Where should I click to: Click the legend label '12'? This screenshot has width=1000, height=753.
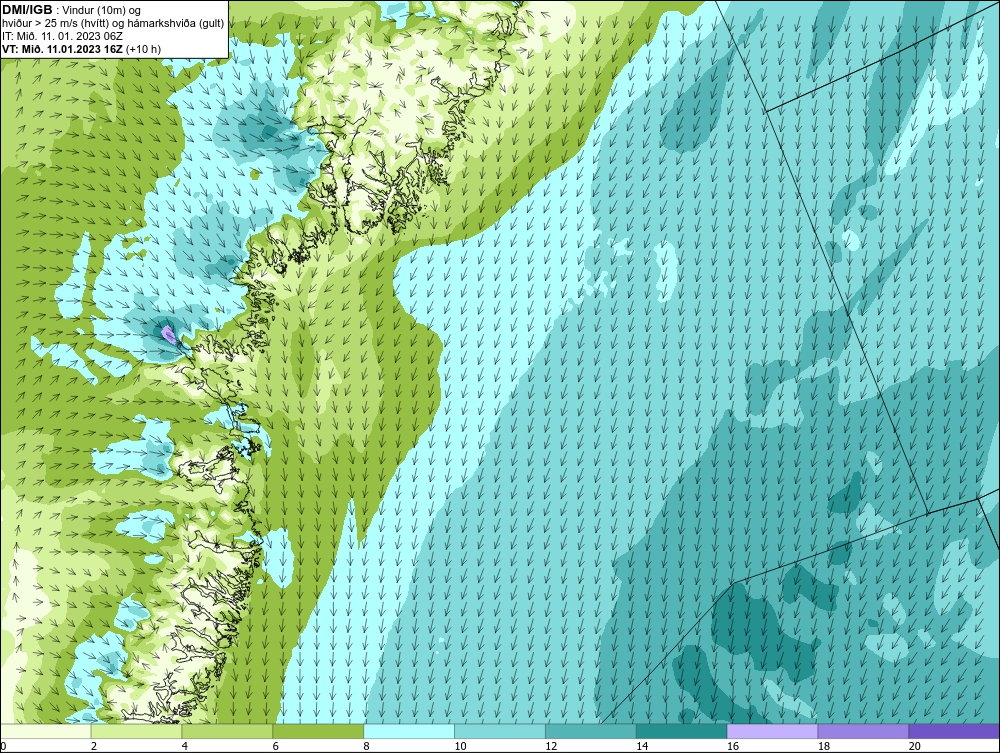click(x=551, y=746)
